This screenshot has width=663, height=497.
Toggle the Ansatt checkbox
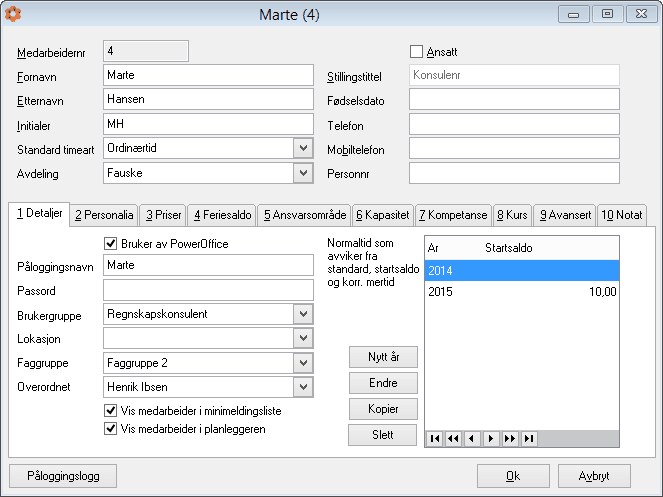coord(416,52)
